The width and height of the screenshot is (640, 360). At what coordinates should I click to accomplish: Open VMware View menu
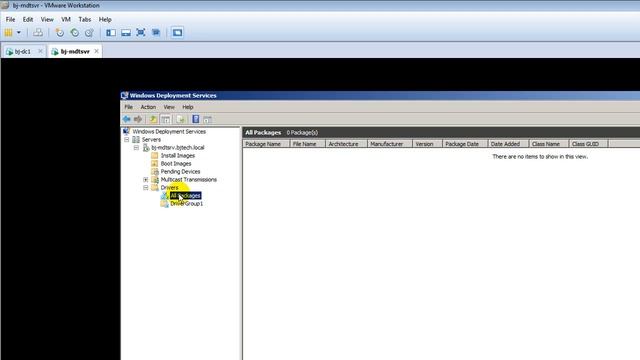pyautogui.click(x=47, y=19)
